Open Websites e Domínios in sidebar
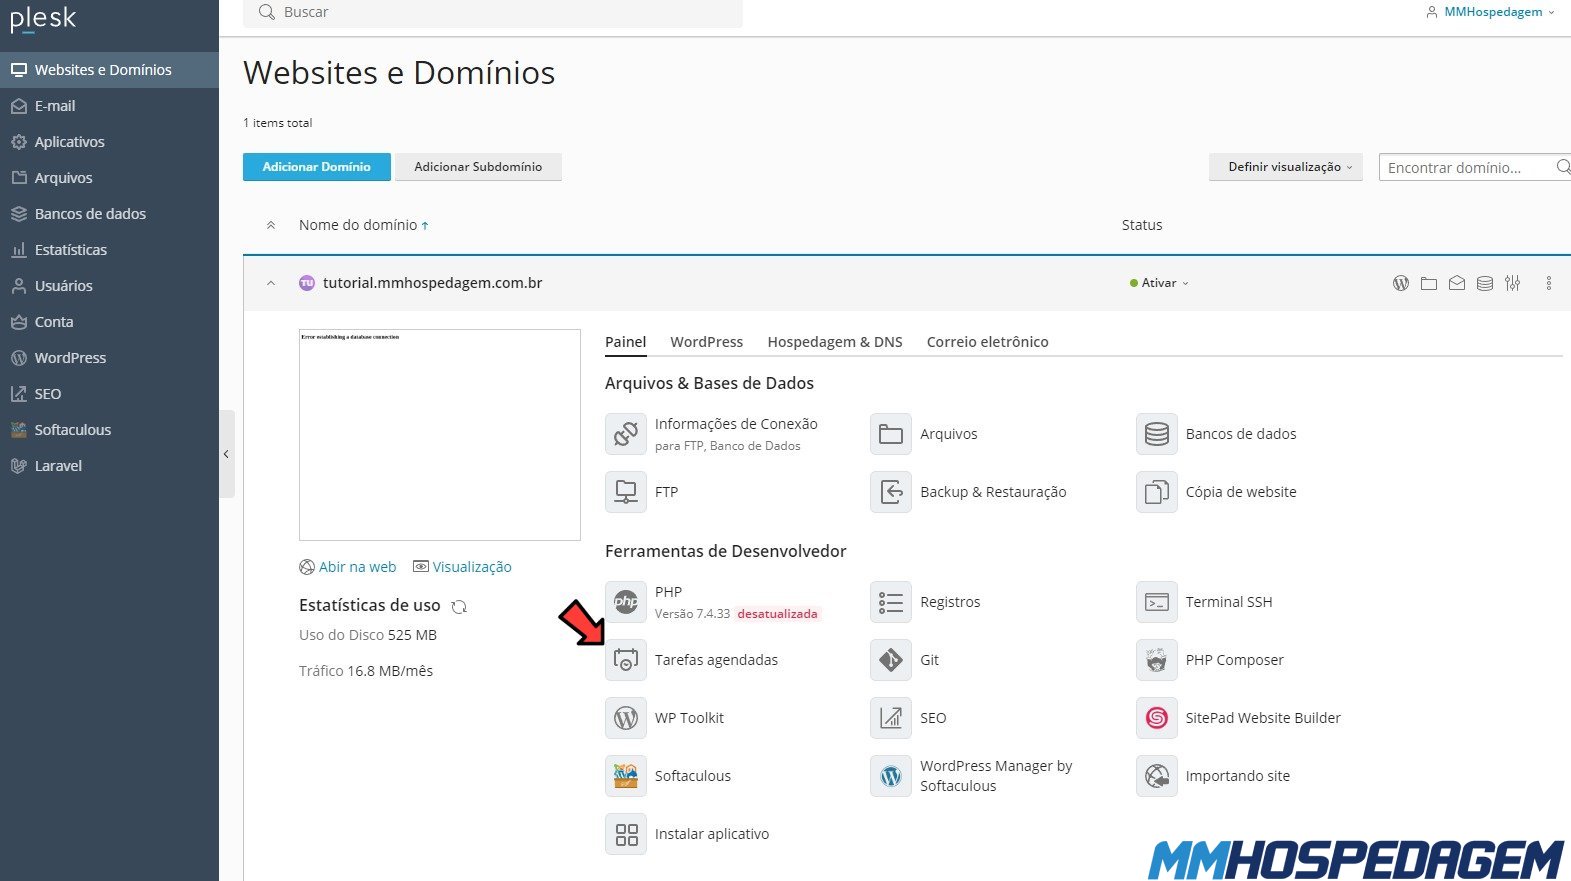Screen dimensions: 1571x881 point(109,70)
